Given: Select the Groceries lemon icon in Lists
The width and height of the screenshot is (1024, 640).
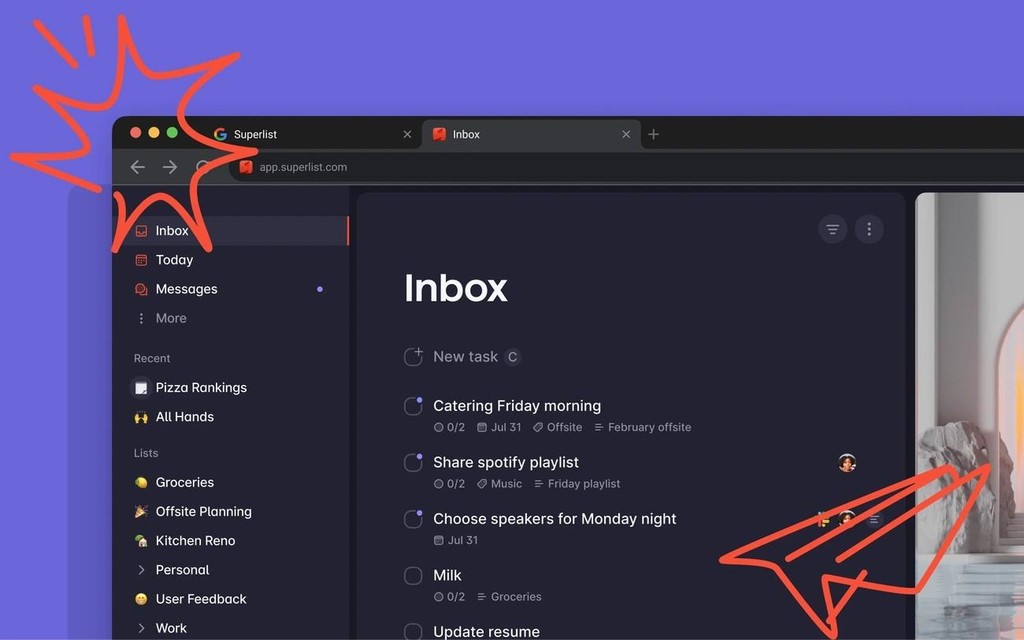Looking at the screenshot, I should coord(140,482).
